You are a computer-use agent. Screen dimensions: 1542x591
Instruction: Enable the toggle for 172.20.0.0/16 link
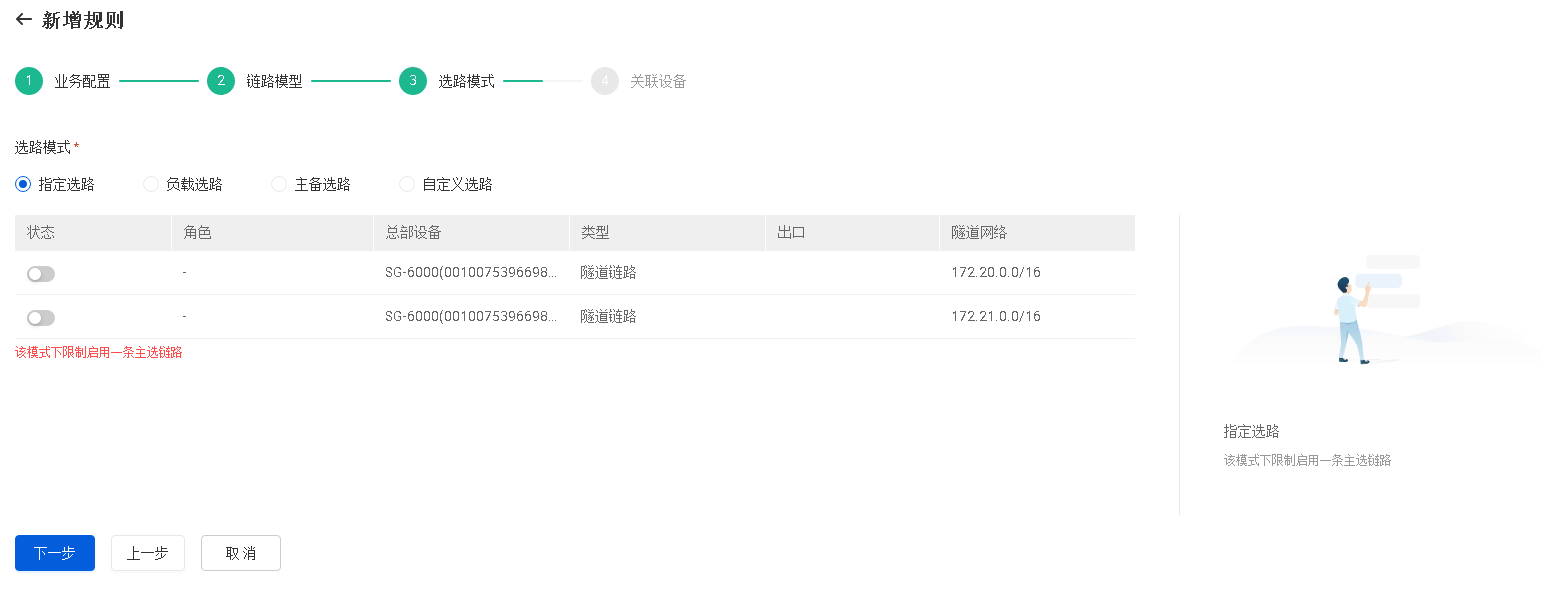point(41,274)
